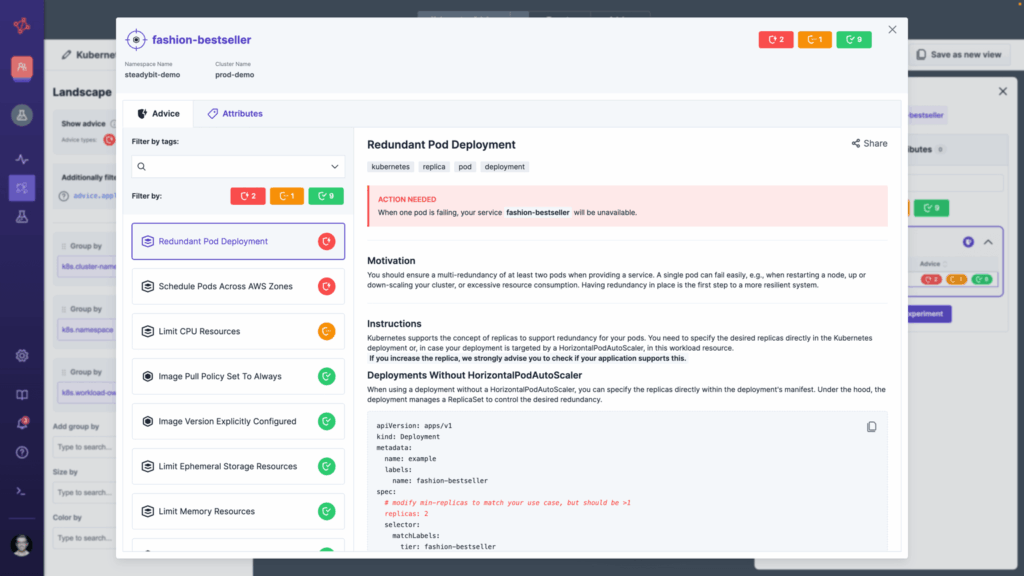Screen dimensions: 1024x576
Task: Click the help question mark icon
Action: tap(22, 453)
